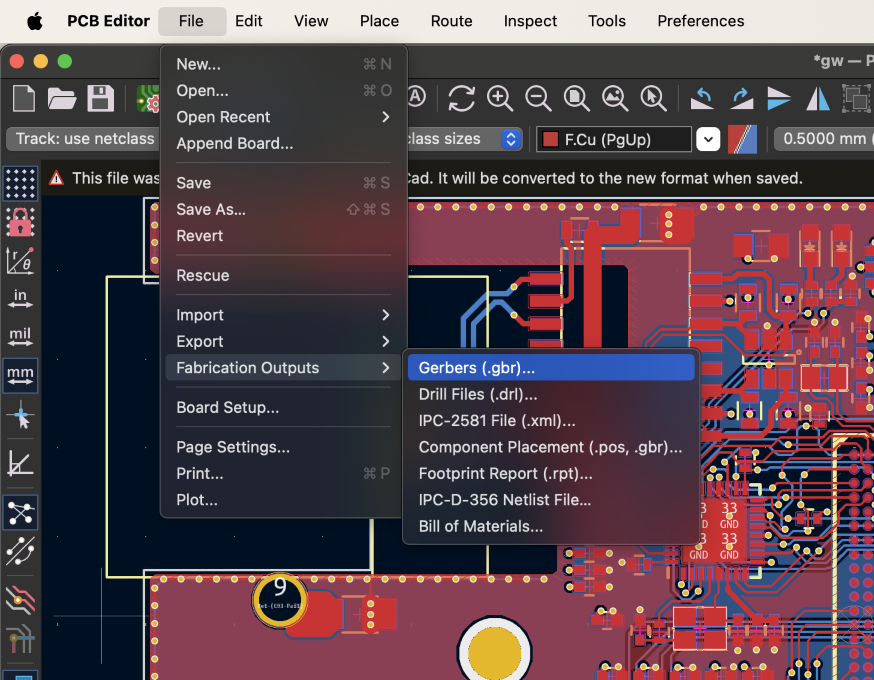874x680 pixels.
Task: Choose Board Setup... menu item
Action: 283,407
